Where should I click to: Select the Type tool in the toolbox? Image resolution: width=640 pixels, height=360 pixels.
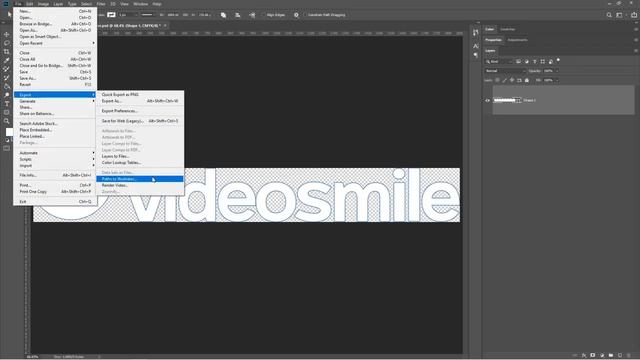click(7, 104)
